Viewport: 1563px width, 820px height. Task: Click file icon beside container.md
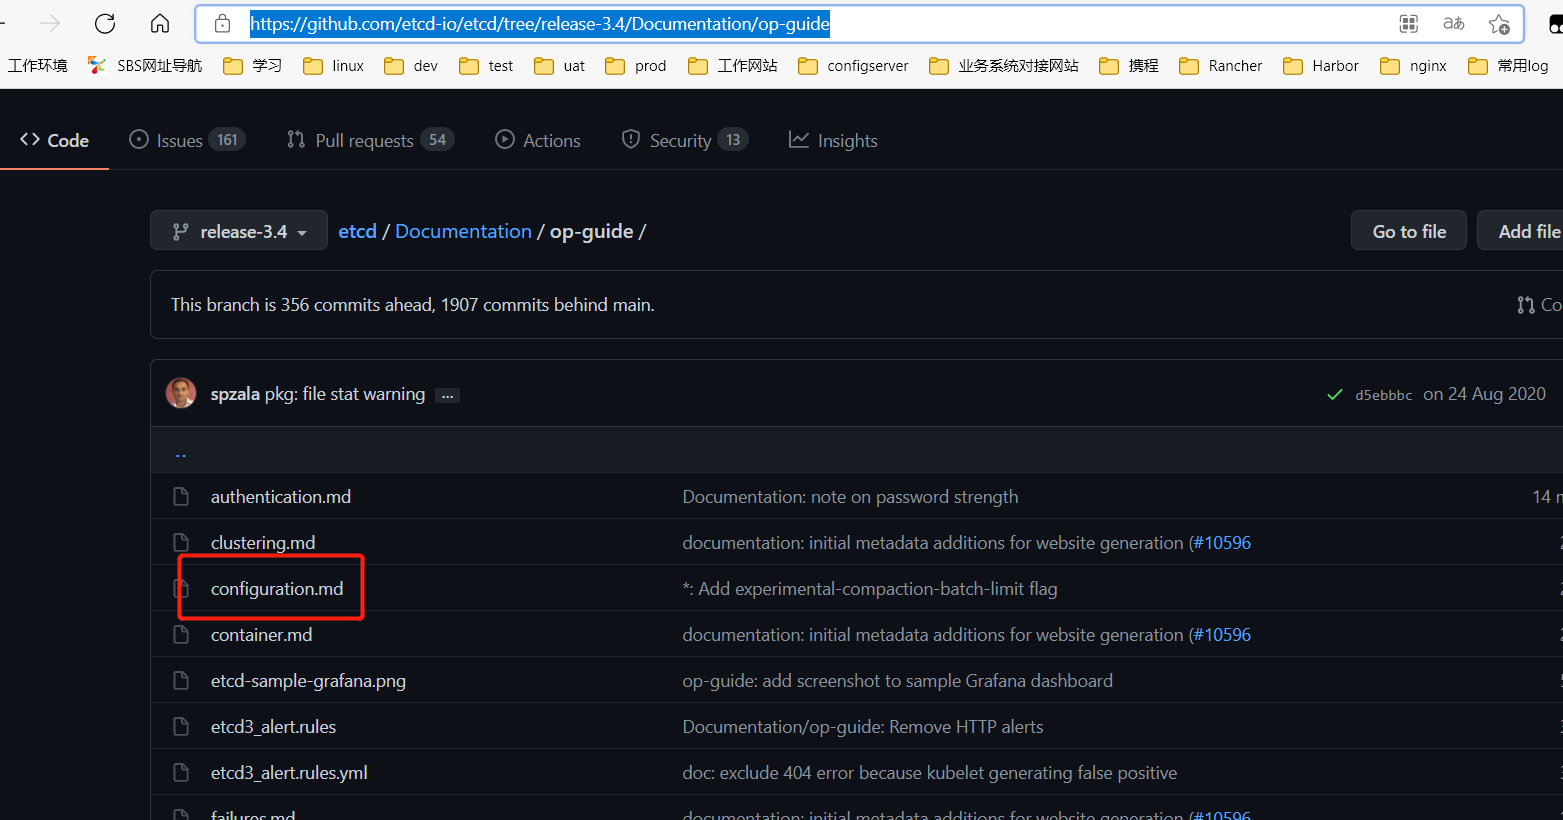181,635
